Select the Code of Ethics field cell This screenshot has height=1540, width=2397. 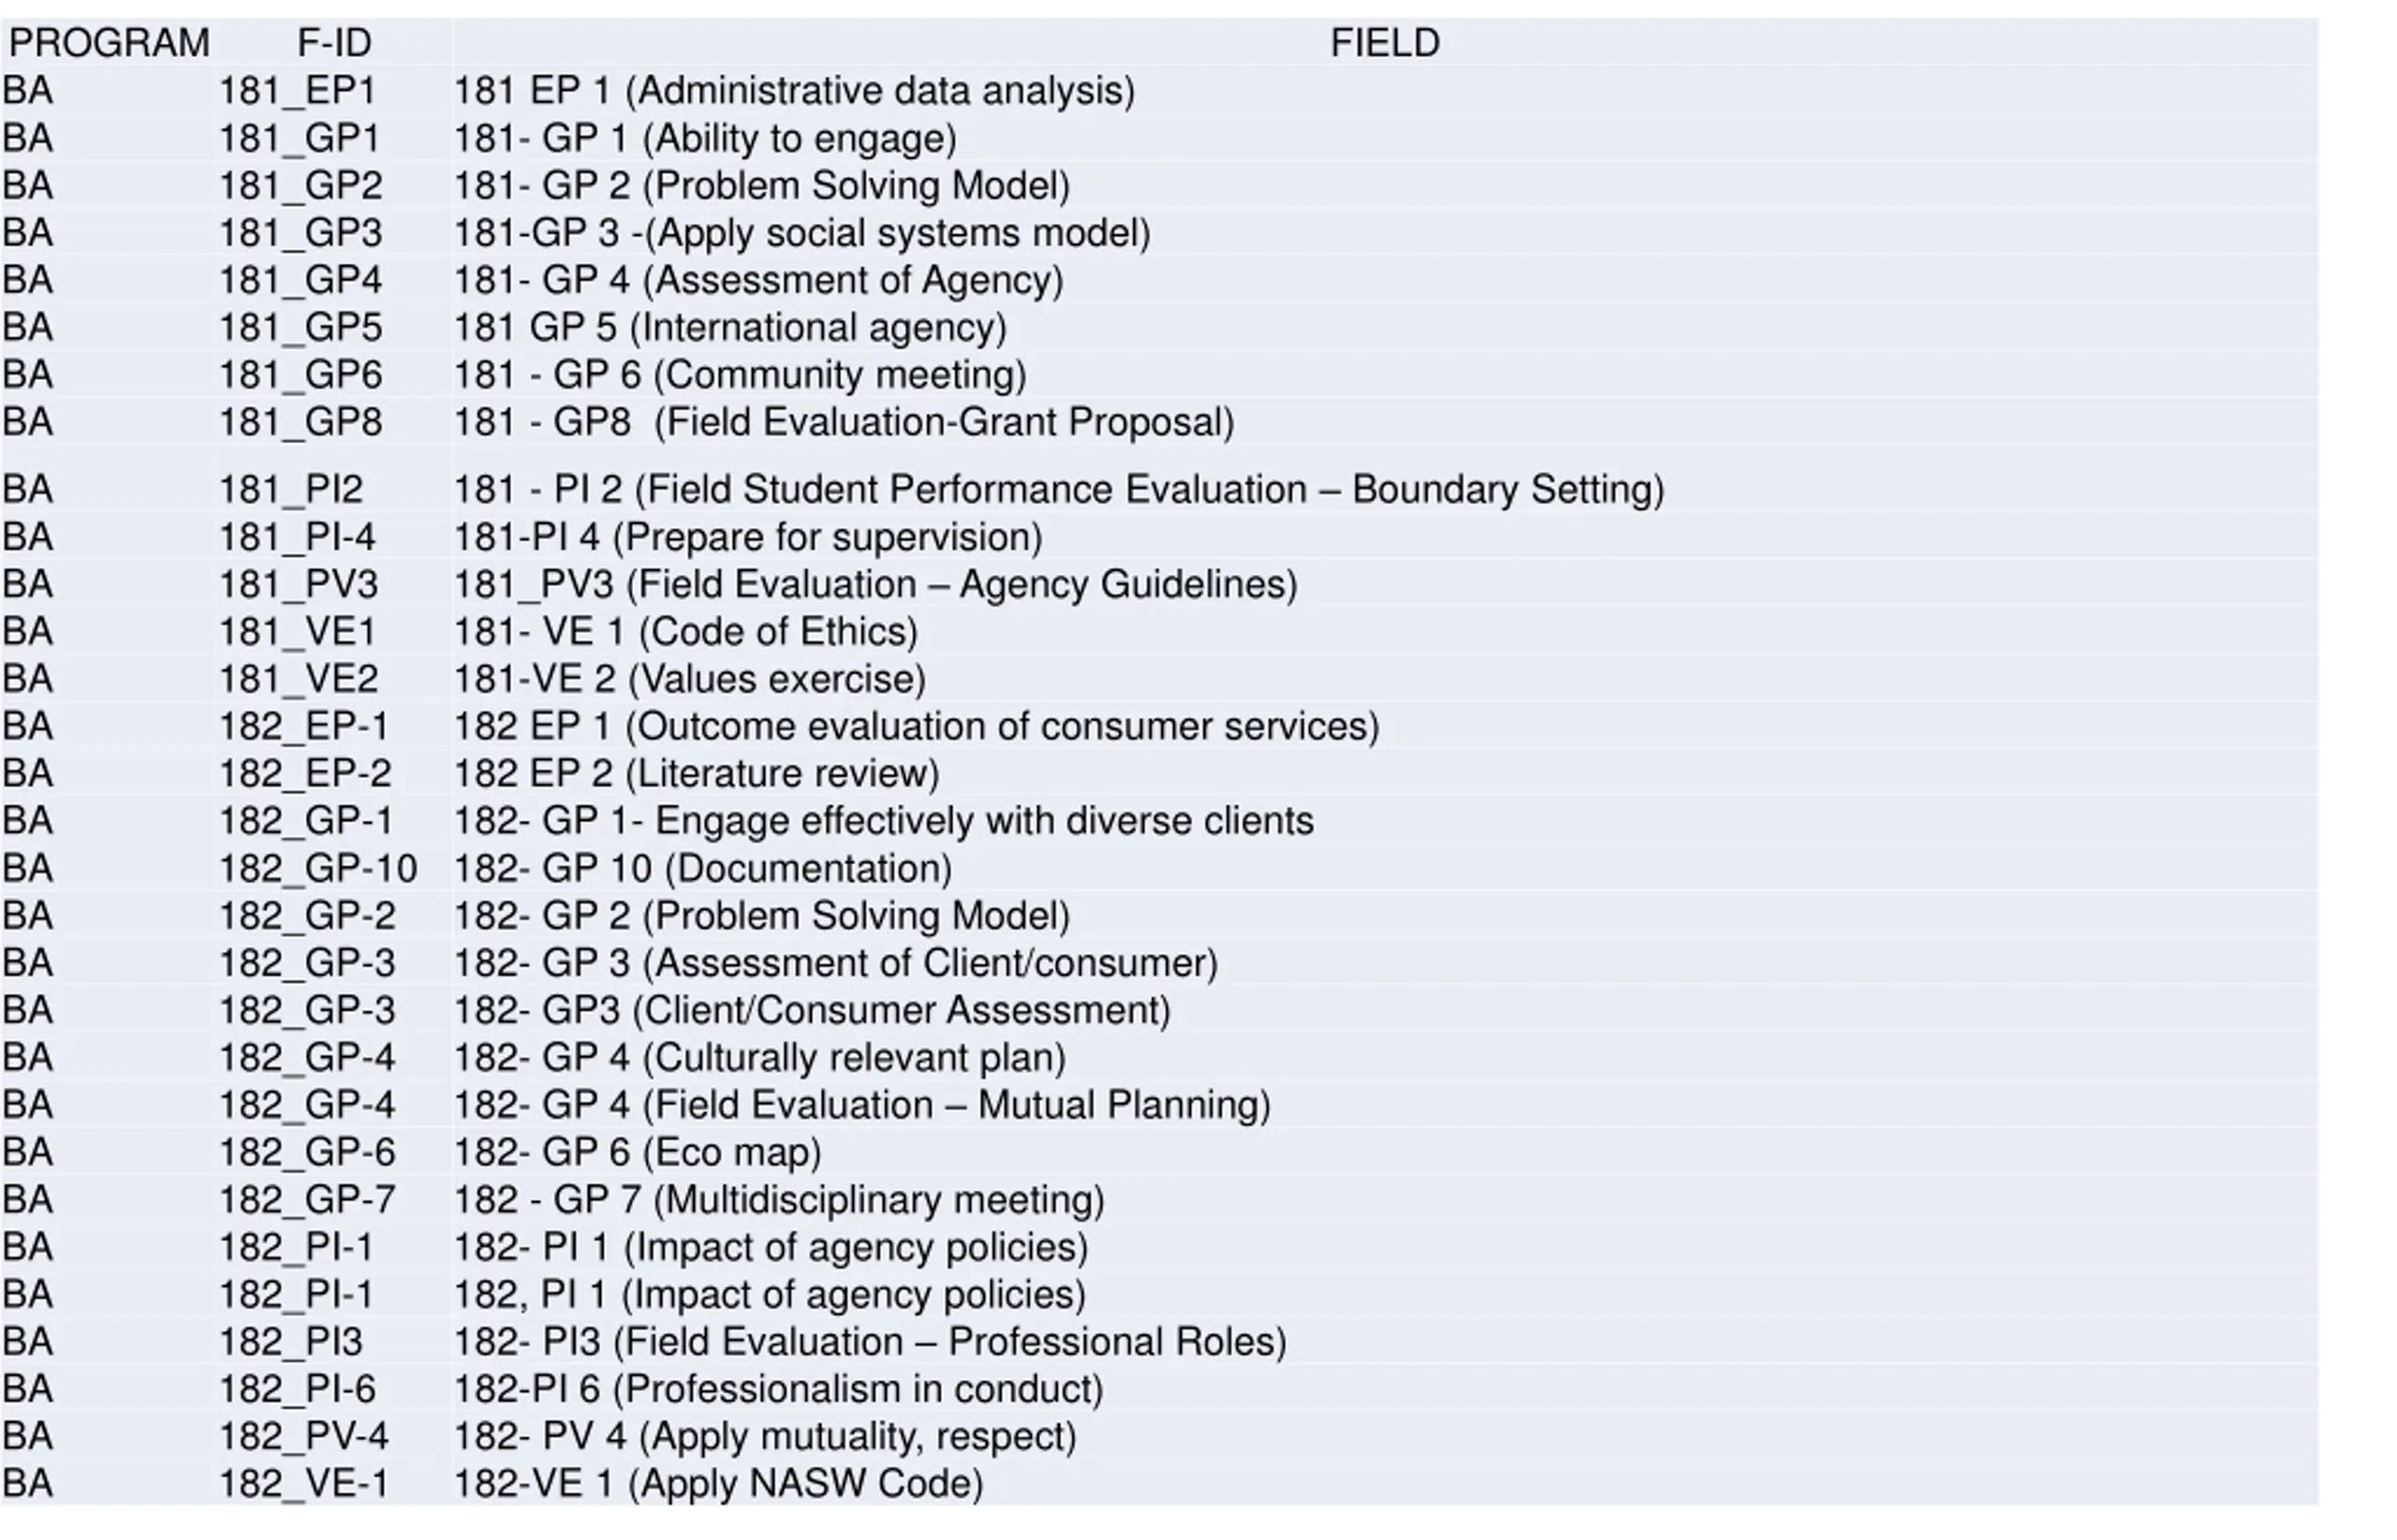(686, 632)
